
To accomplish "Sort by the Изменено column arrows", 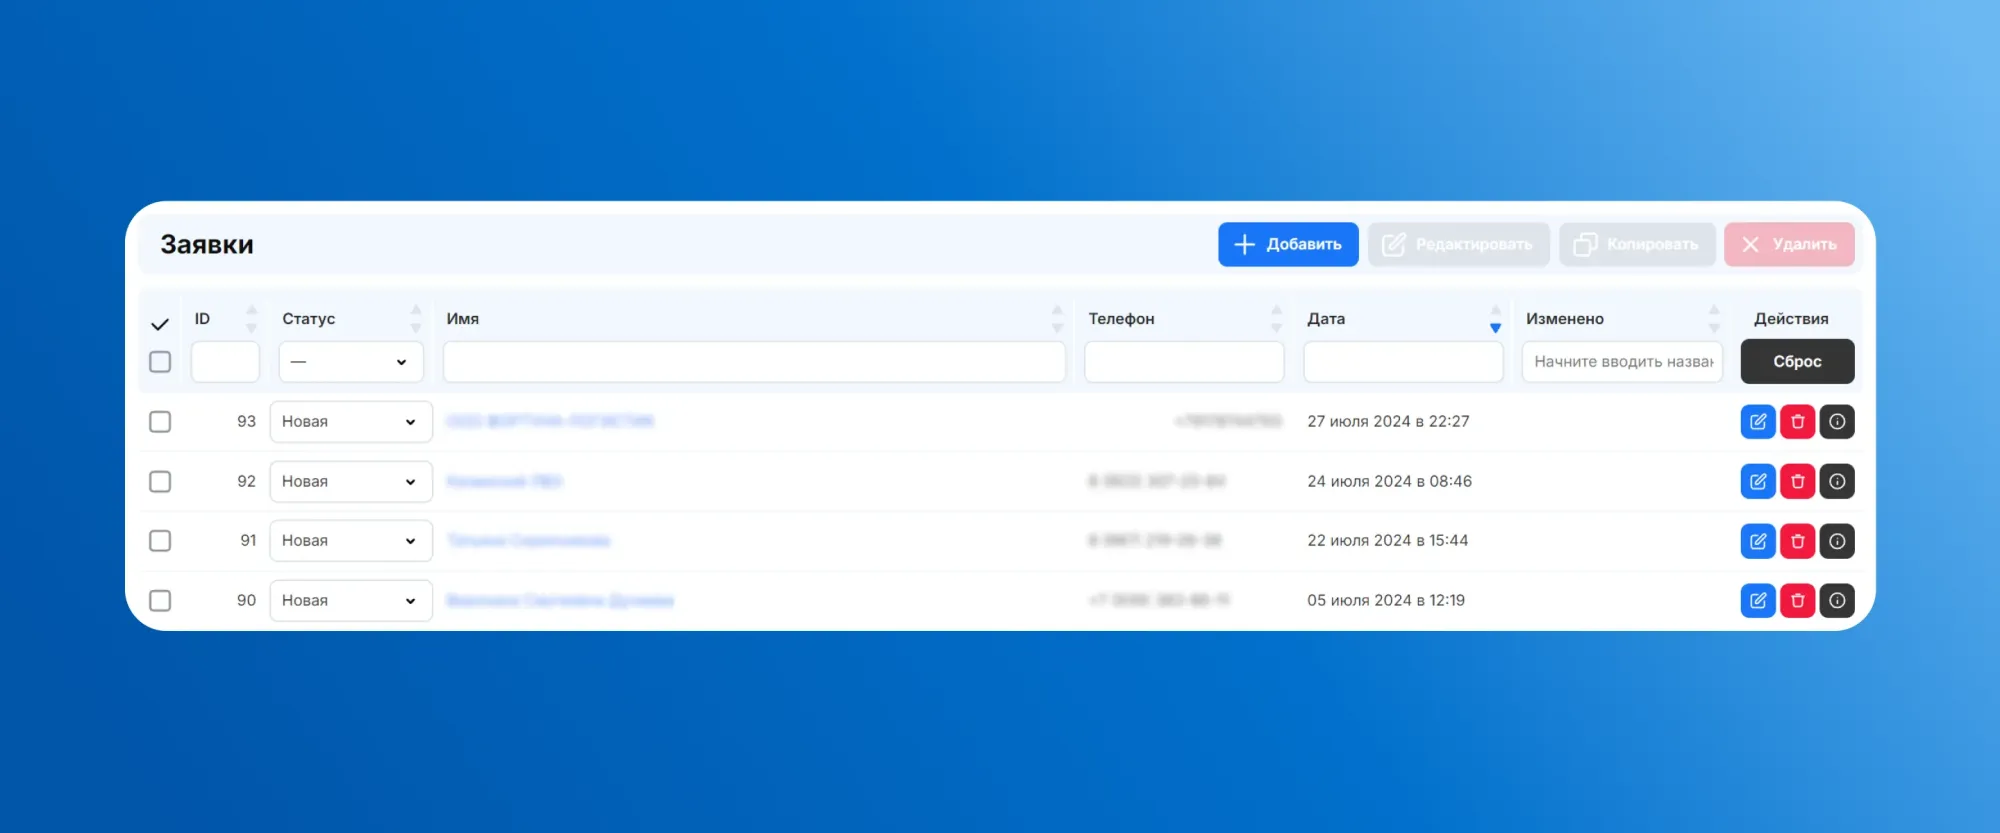I will point(1714,319).
